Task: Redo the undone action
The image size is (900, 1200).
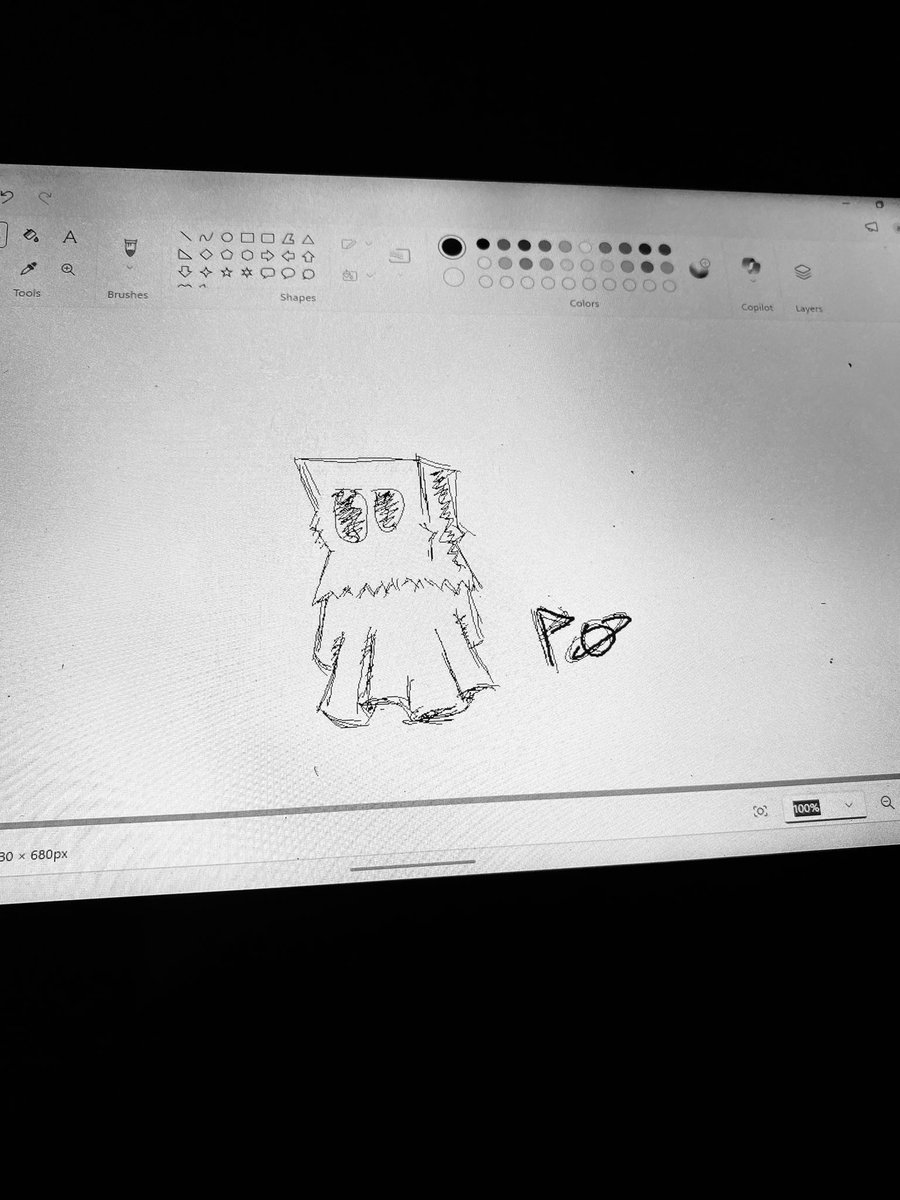Action: point(44,198)
